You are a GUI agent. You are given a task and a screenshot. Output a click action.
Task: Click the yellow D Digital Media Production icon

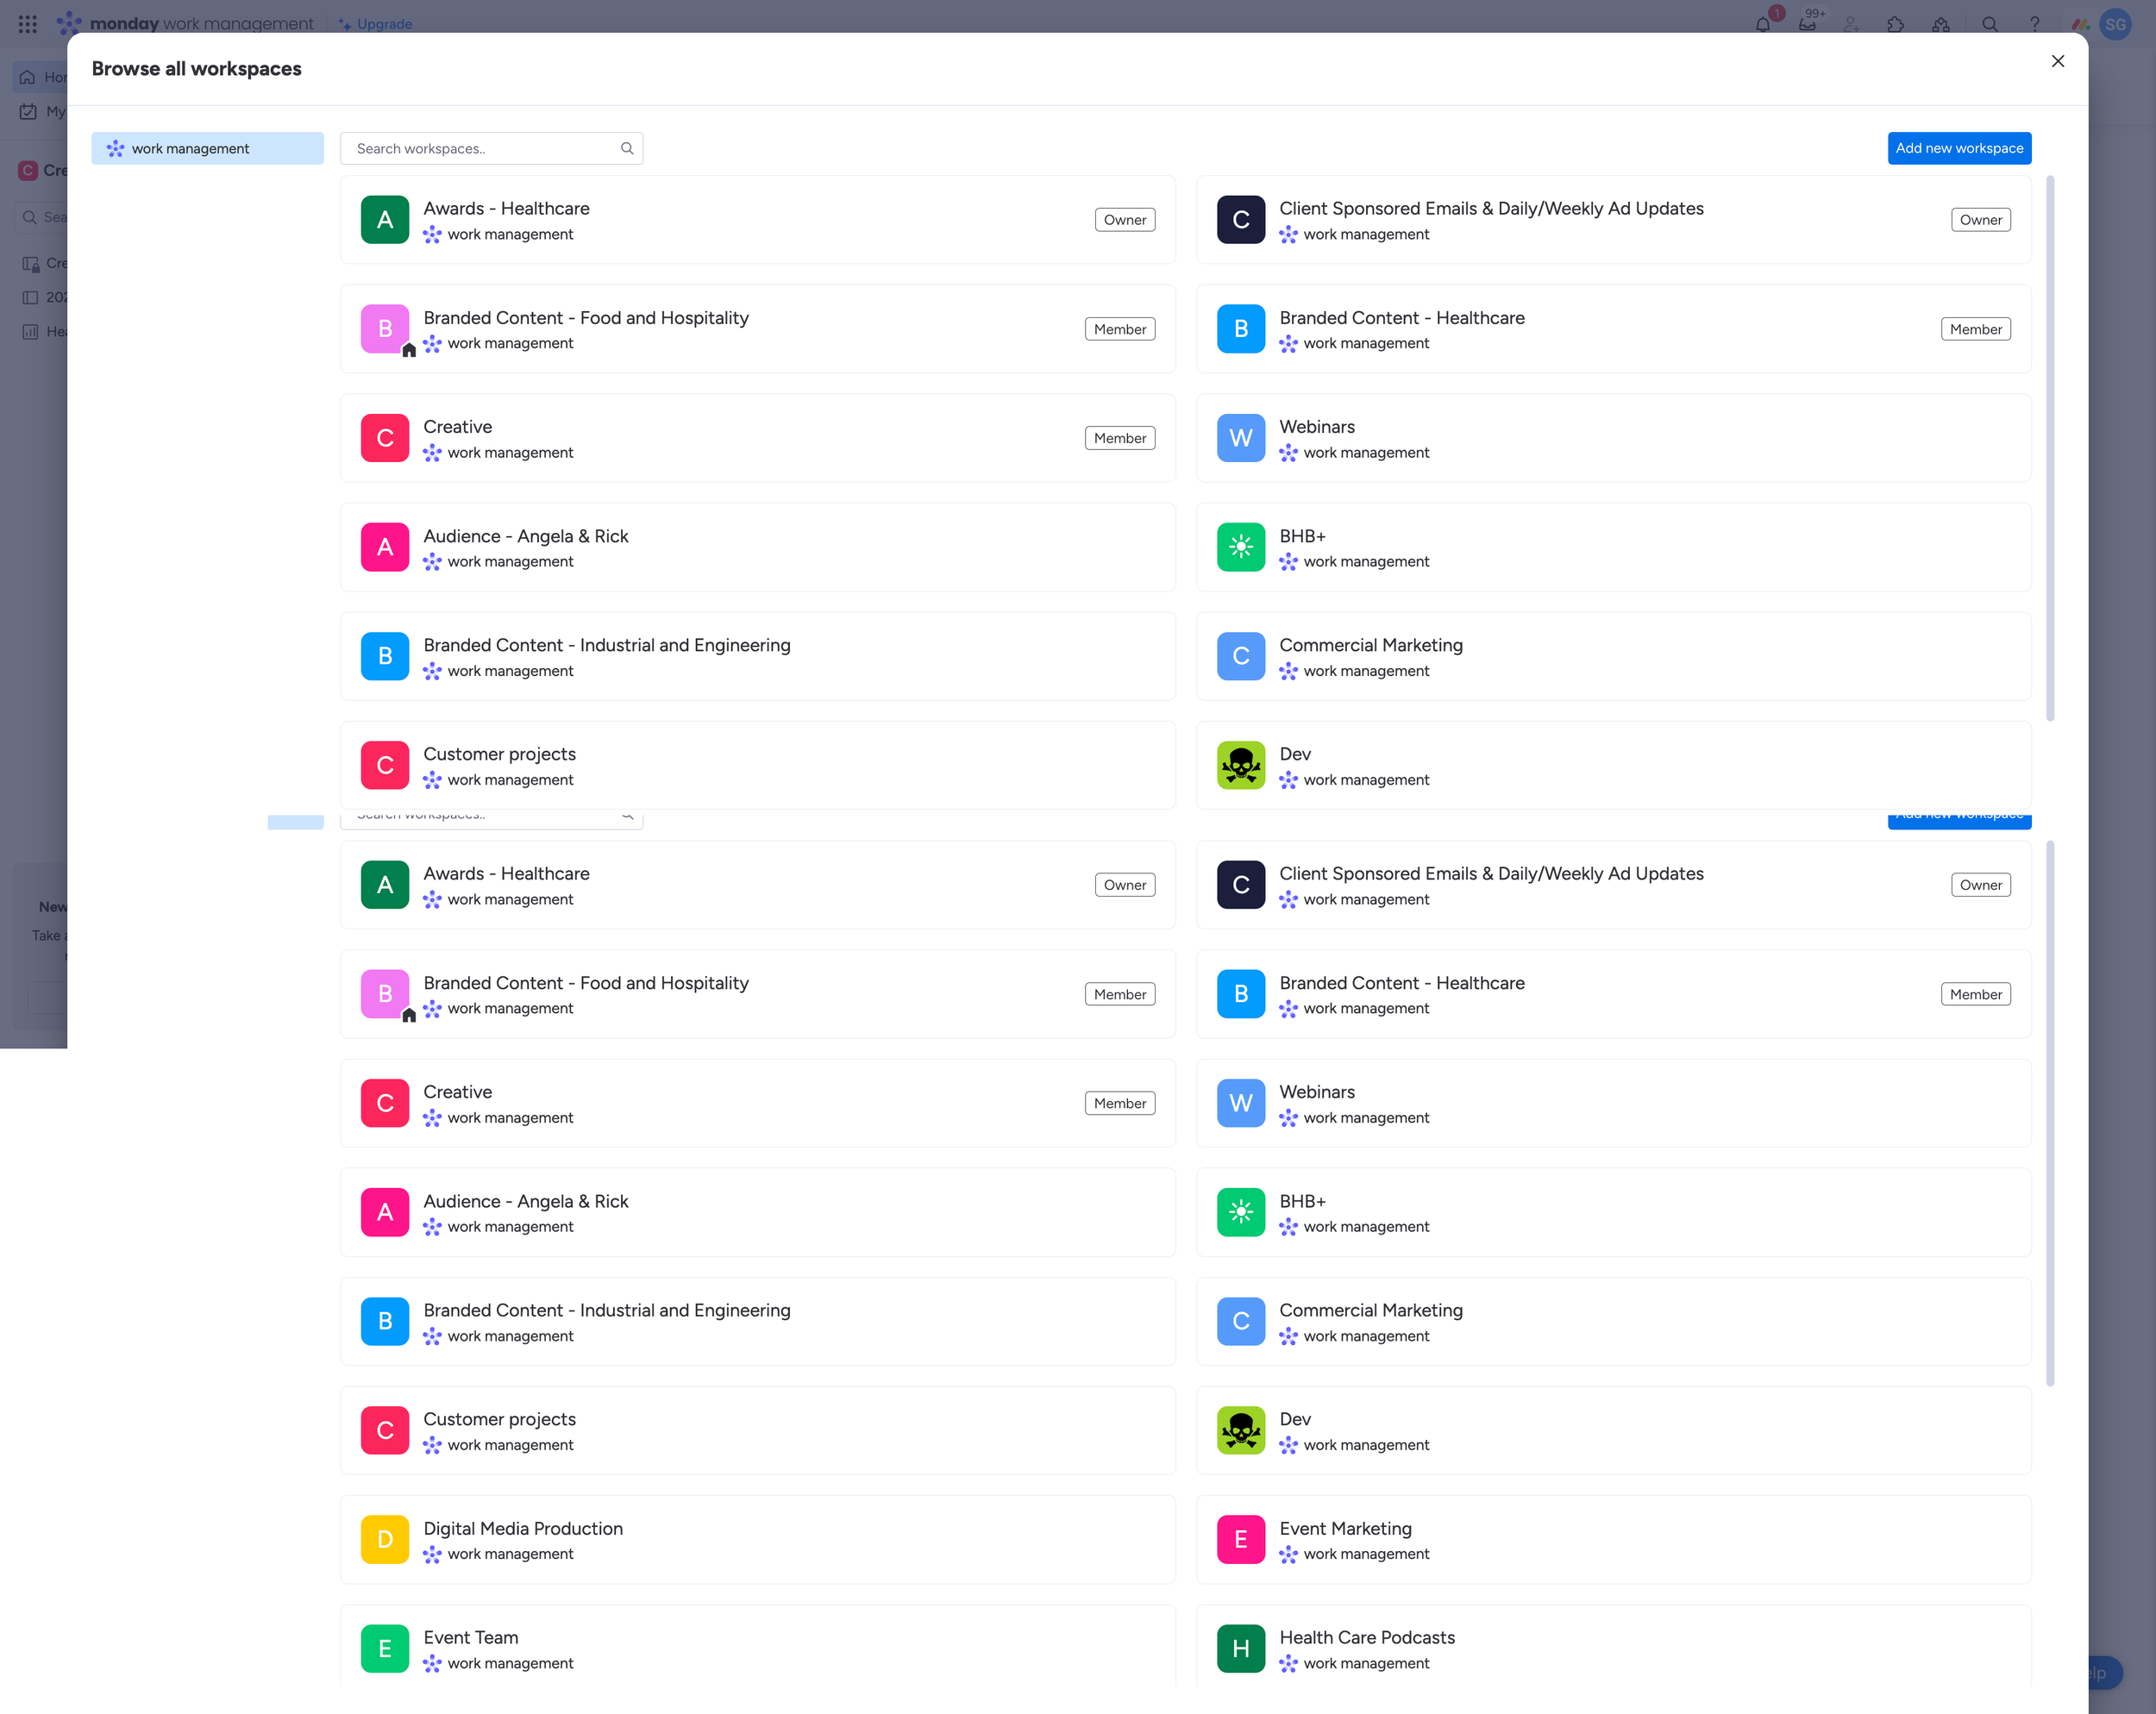(385, 1539)
